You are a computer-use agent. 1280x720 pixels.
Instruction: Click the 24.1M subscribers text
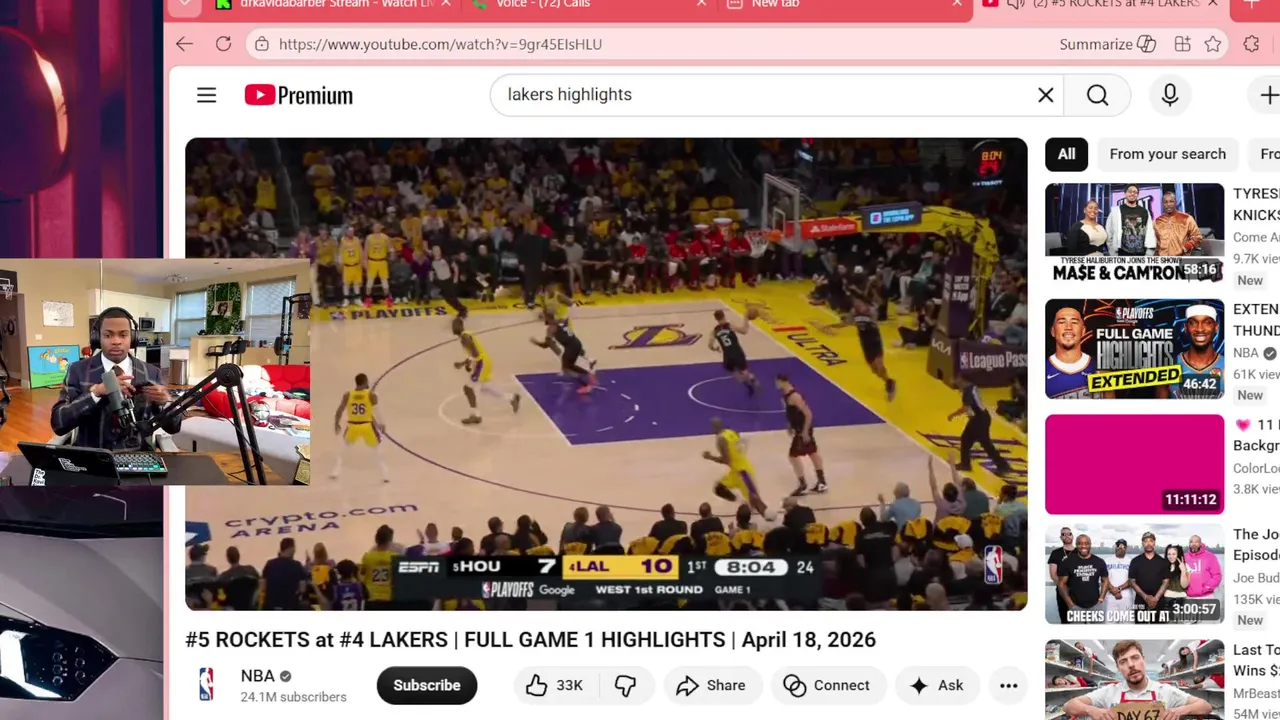pyautogui.click(x=293, y=697)
